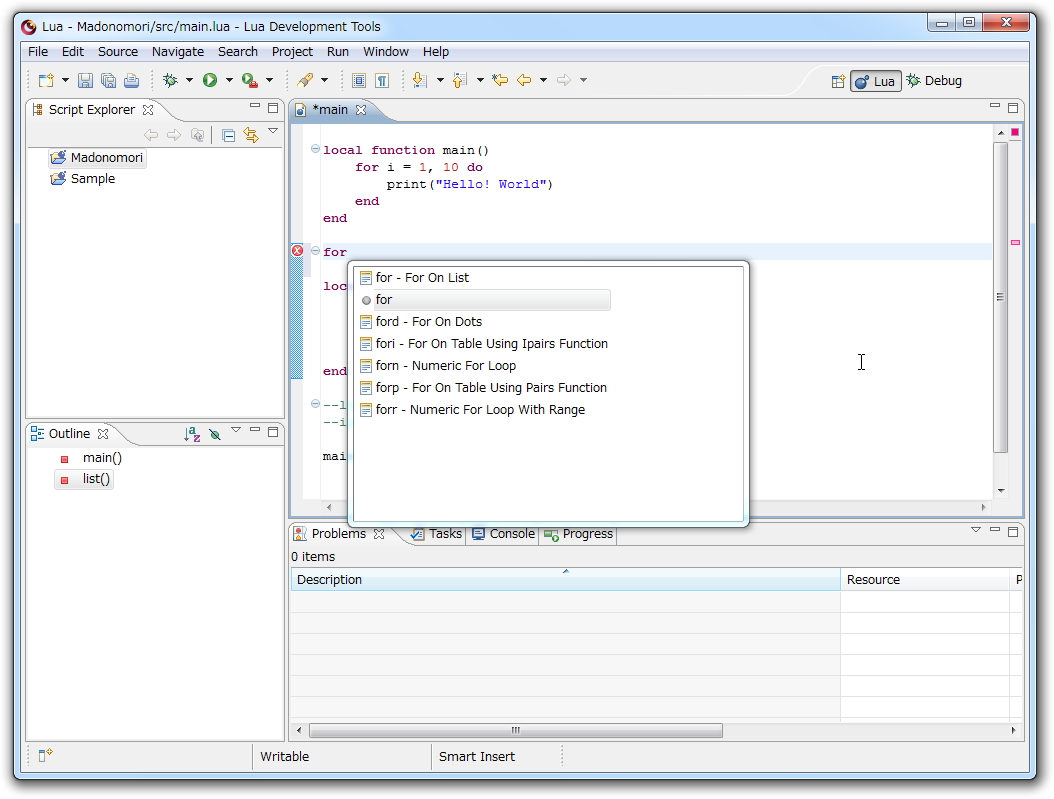Toggle Show Whitespace Characters button
The height and width of the screenshot is (799, 1054).
coord(381,81)
